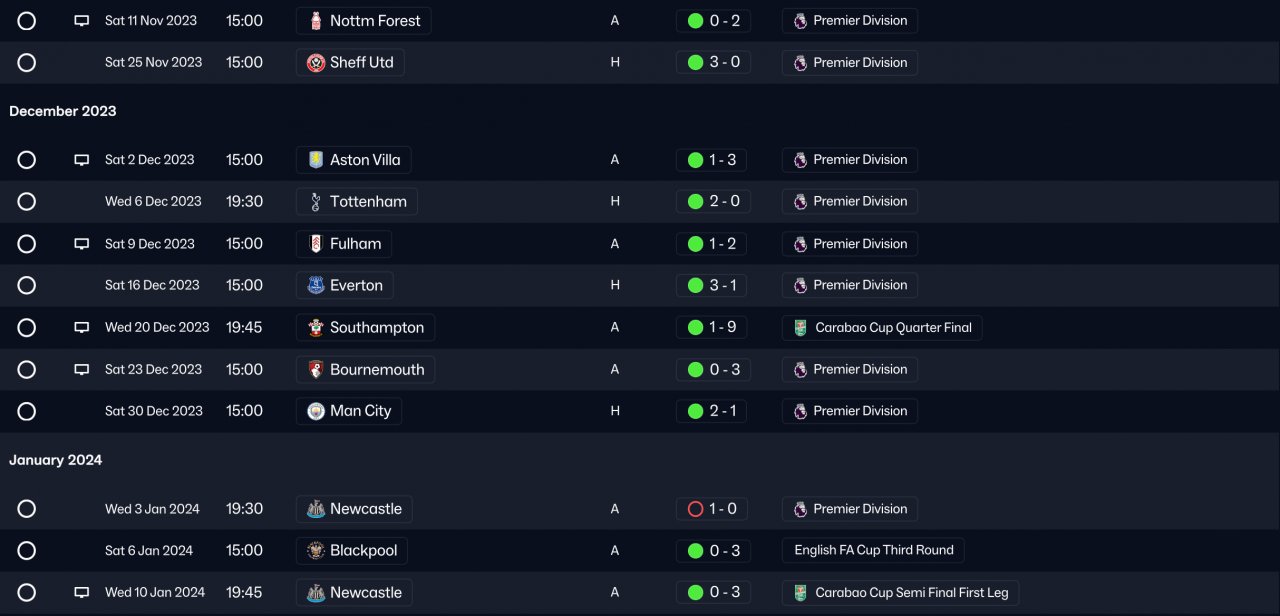Screen dimensions: 1280x616
Task: Open the English FA Cup Third Round competition
Action: (874, 550)
